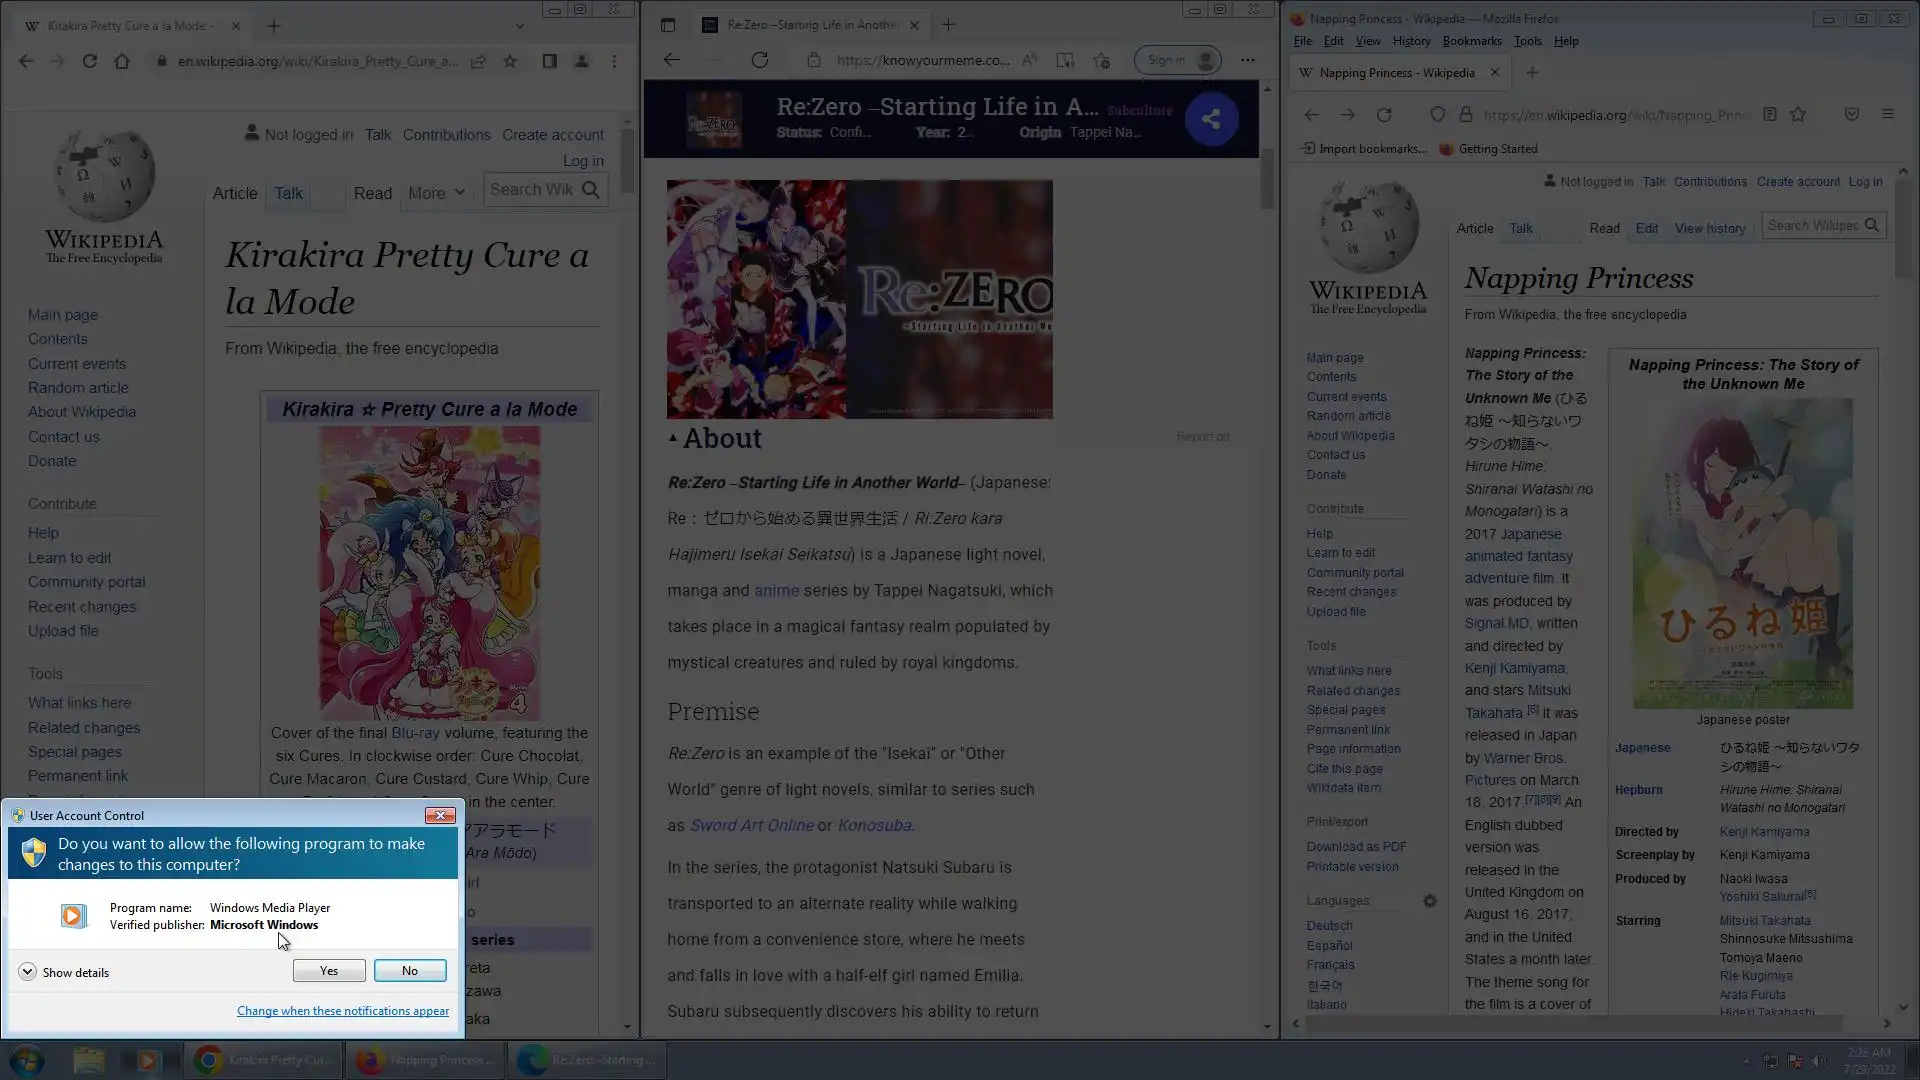Click No in User Account Control dialog
This screenshot has height=1080, width=1920.
point(410,971)
